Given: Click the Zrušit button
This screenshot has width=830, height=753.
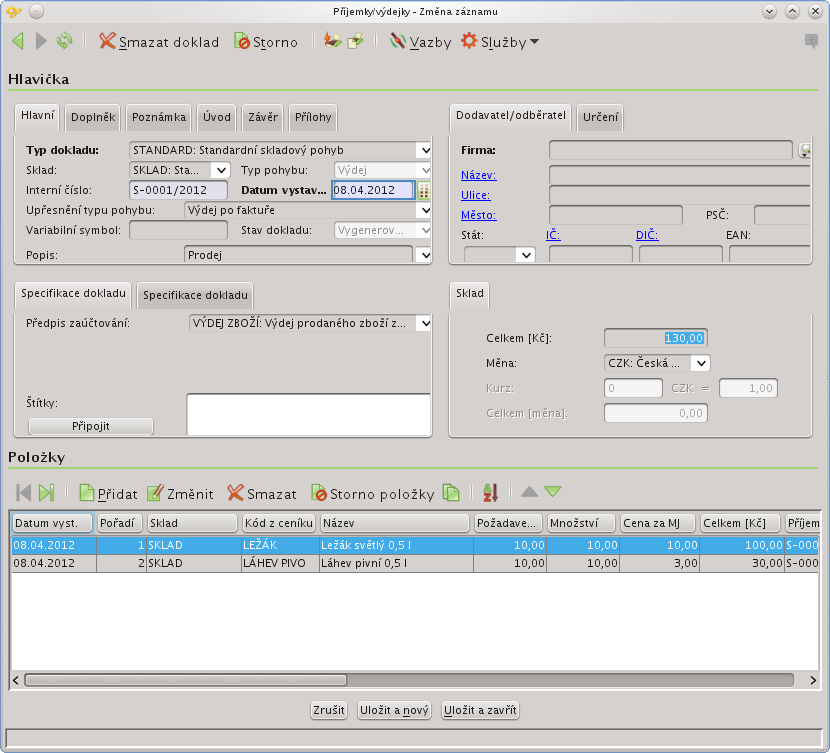Looking at the screenshot, I should pos(329,710).
